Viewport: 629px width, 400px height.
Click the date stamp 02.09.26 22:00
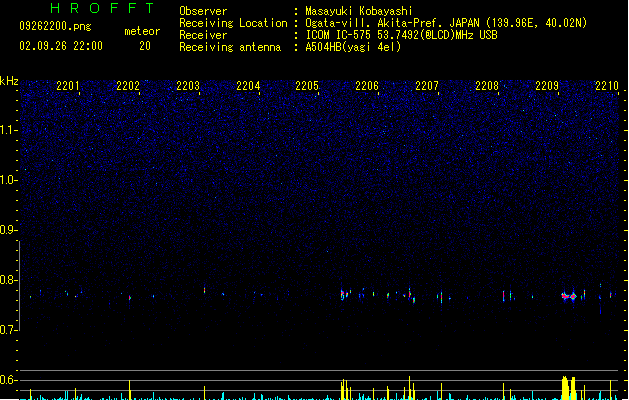(x=61, y=46)
